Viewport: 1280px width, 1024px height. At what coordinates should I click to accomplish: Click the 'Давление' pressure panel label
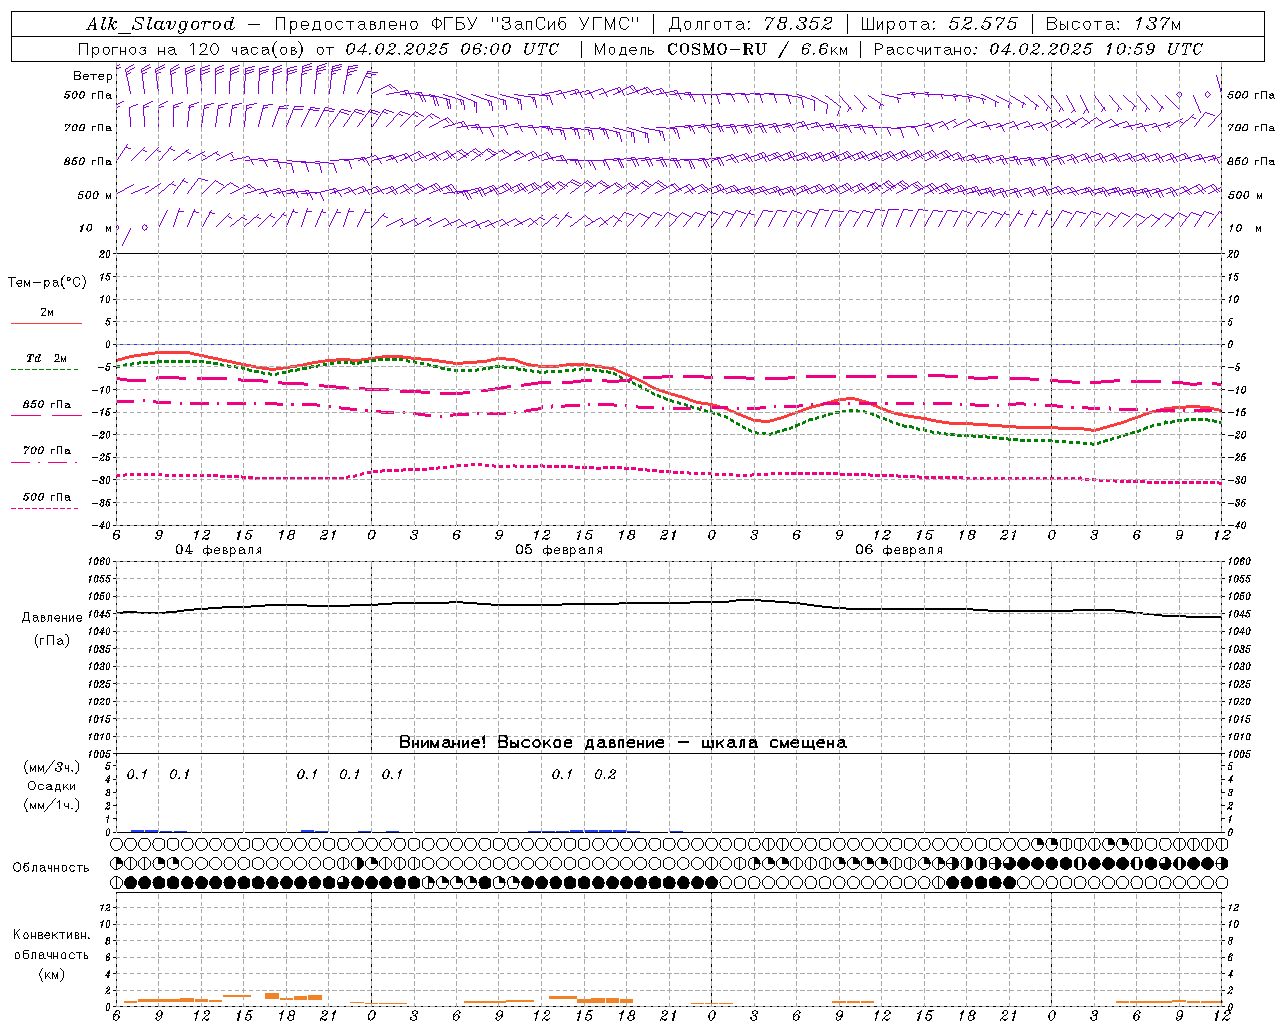(x=52, y=618)
